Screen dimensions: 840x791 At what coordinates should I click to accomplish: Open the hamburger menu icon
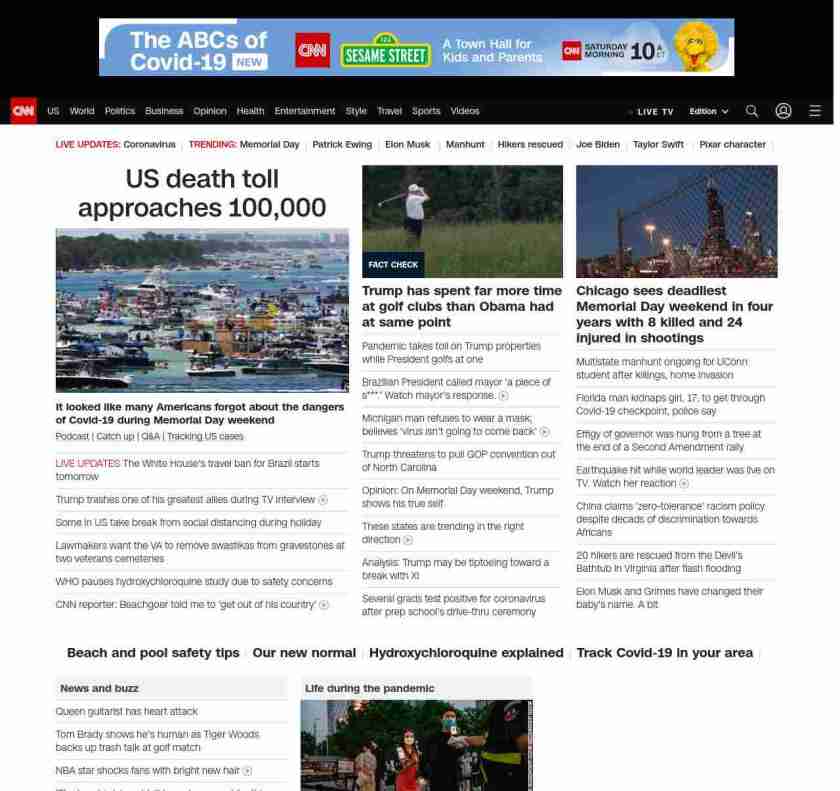click(x=815, y=111)
